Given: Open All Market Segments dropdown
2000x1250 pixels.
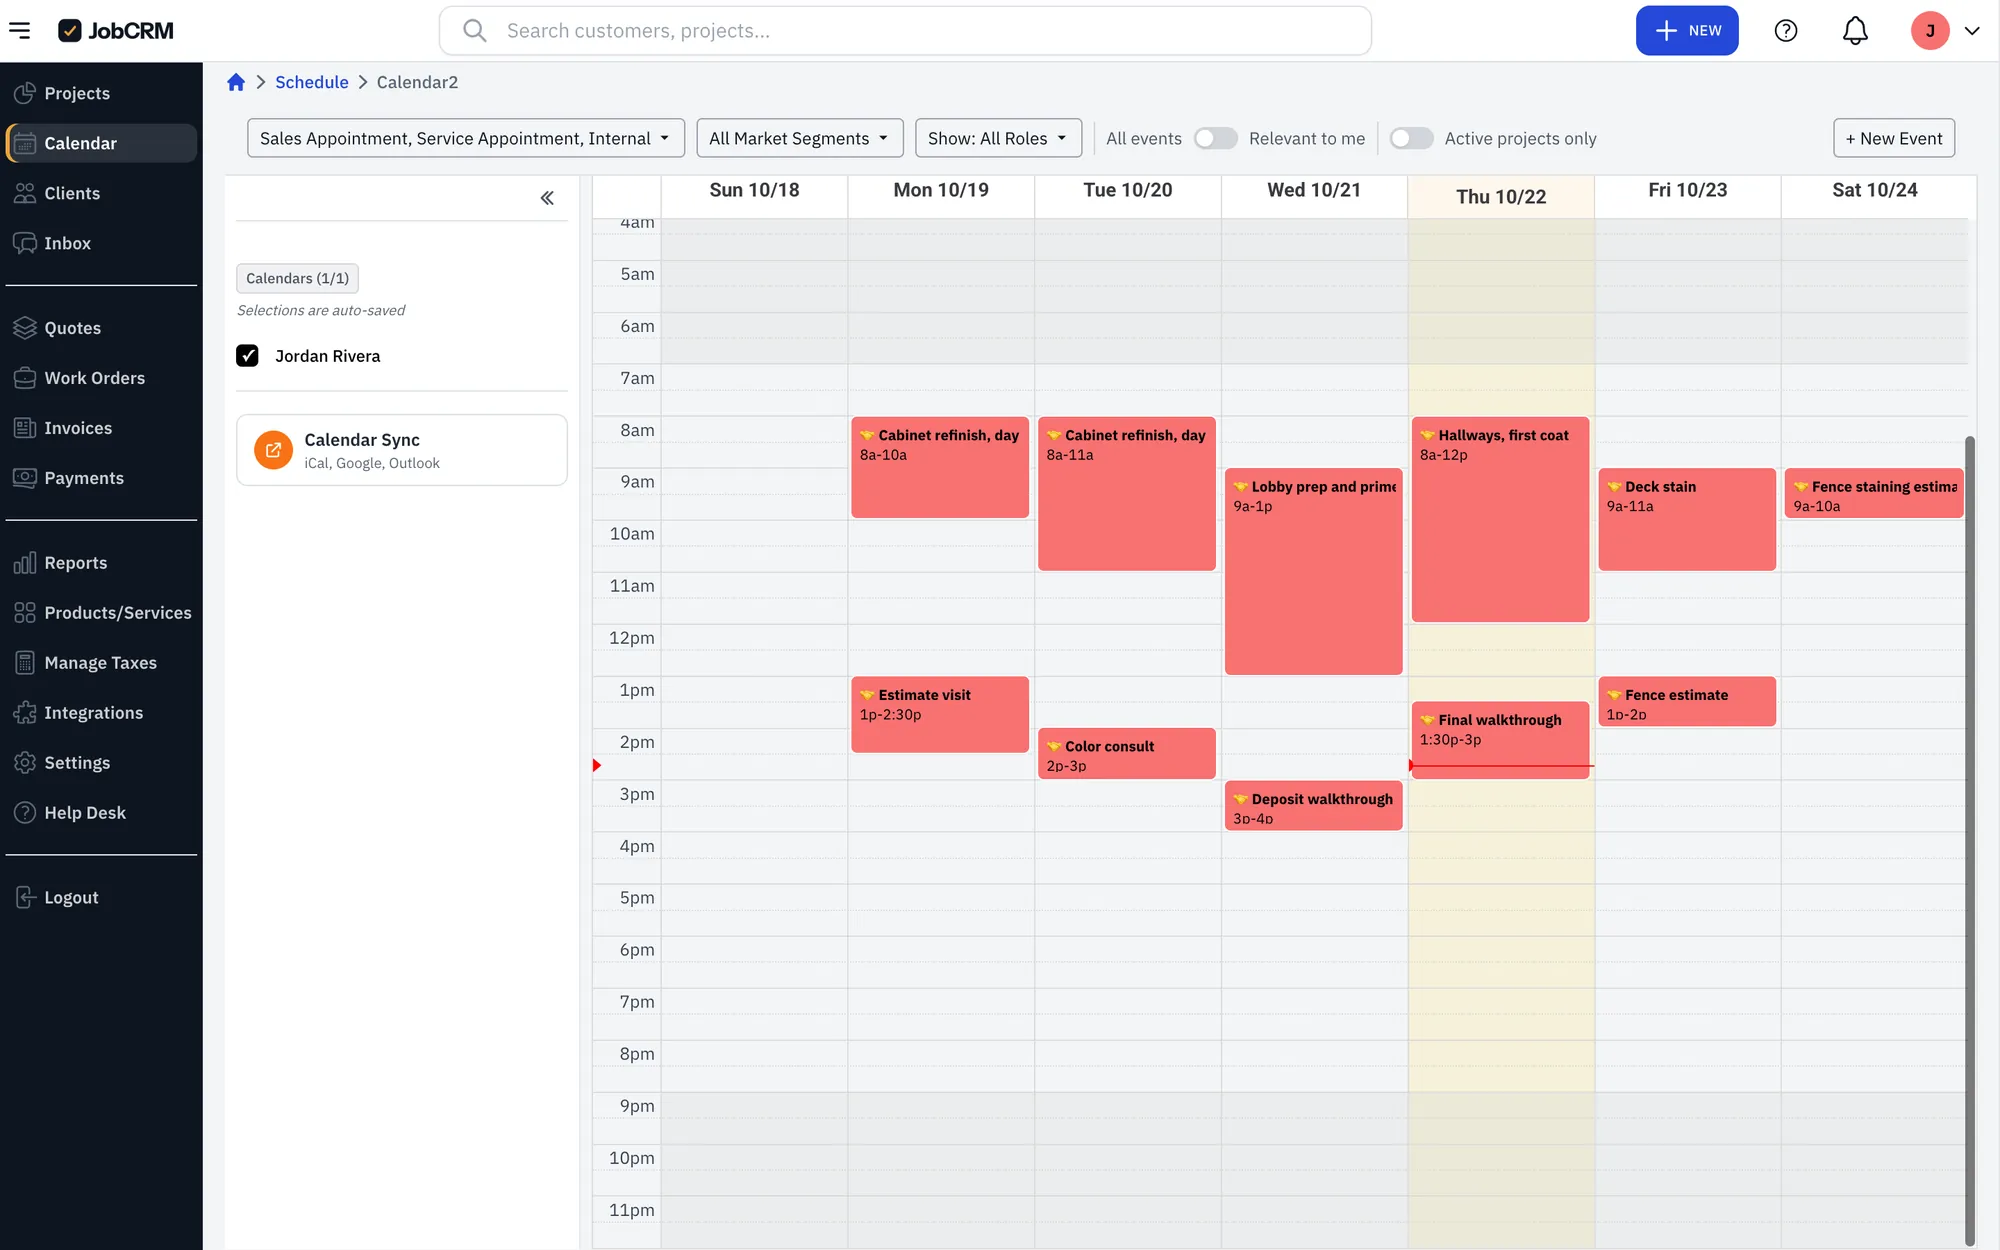Looking at the screenshot, I should point(800,138).
